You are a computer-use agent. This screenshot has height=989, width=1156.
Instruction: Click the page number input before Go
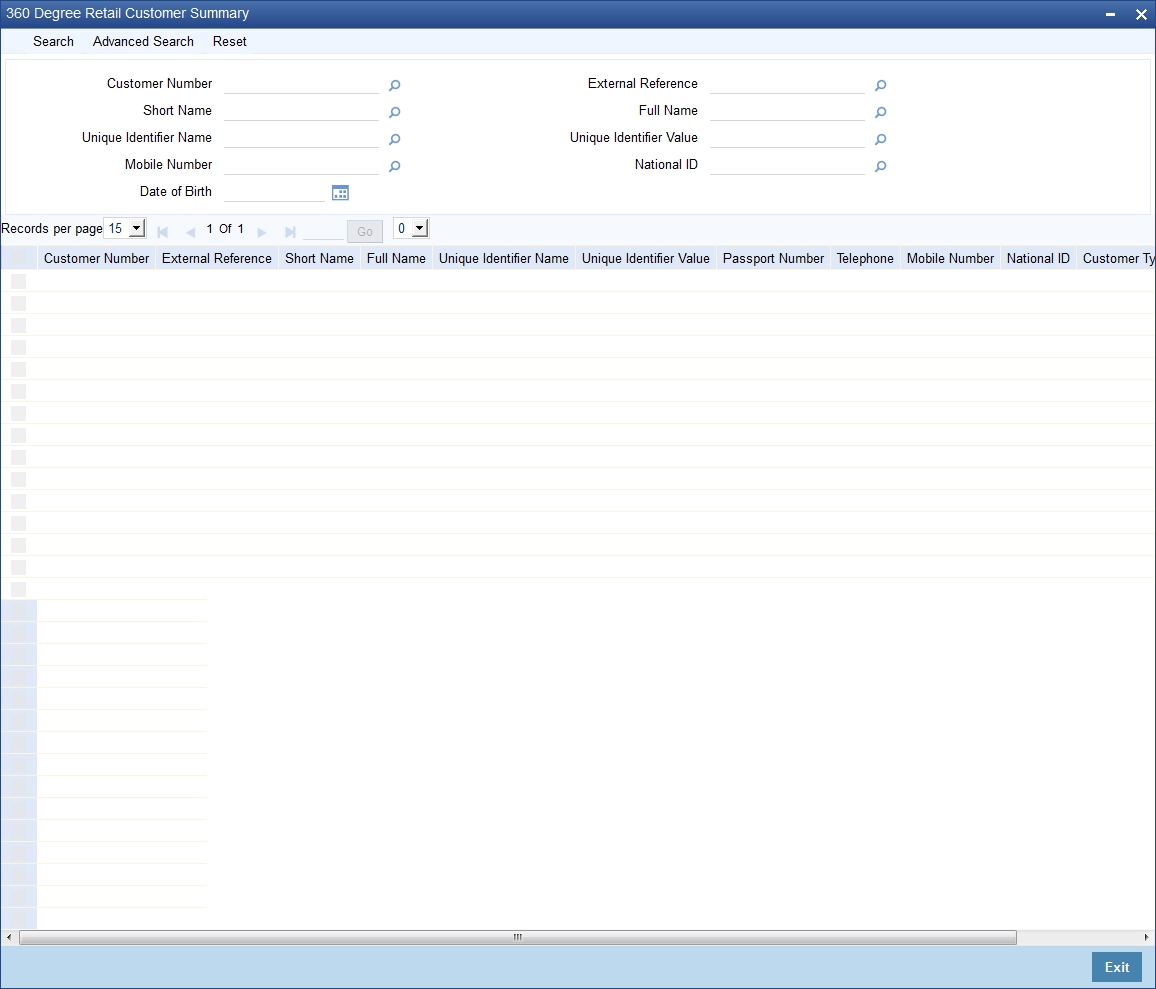coord(323,231)
